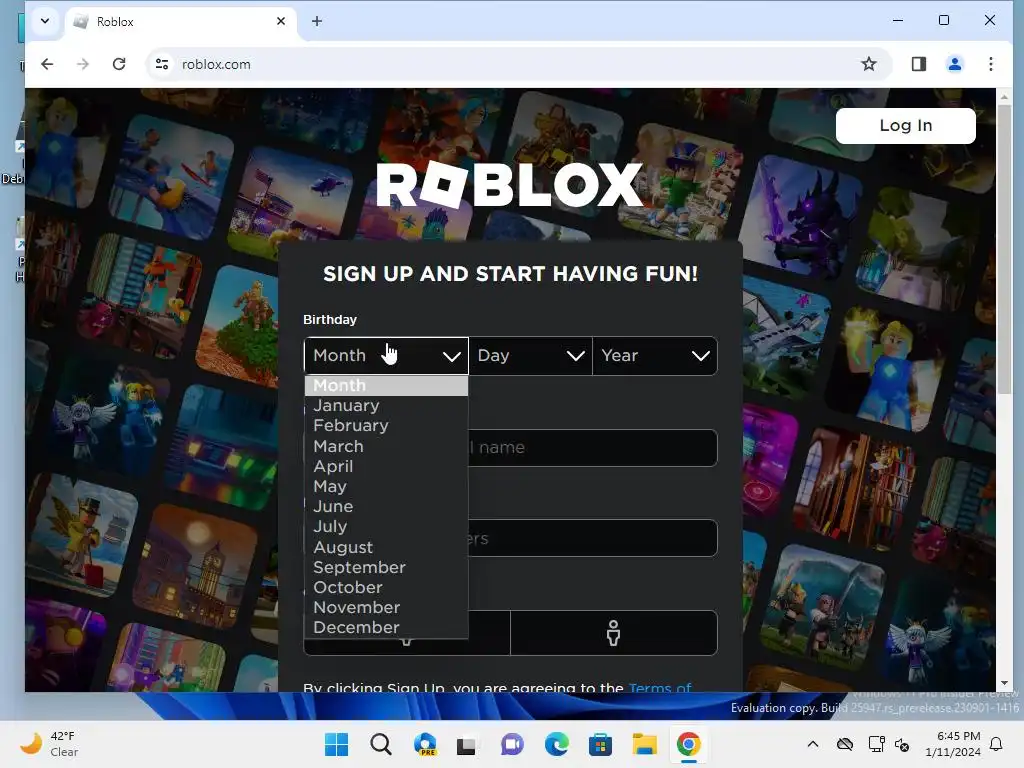Open Chrome three-dot menu
The width and height of the screenshot is (1024, 768).
point(991,64)
